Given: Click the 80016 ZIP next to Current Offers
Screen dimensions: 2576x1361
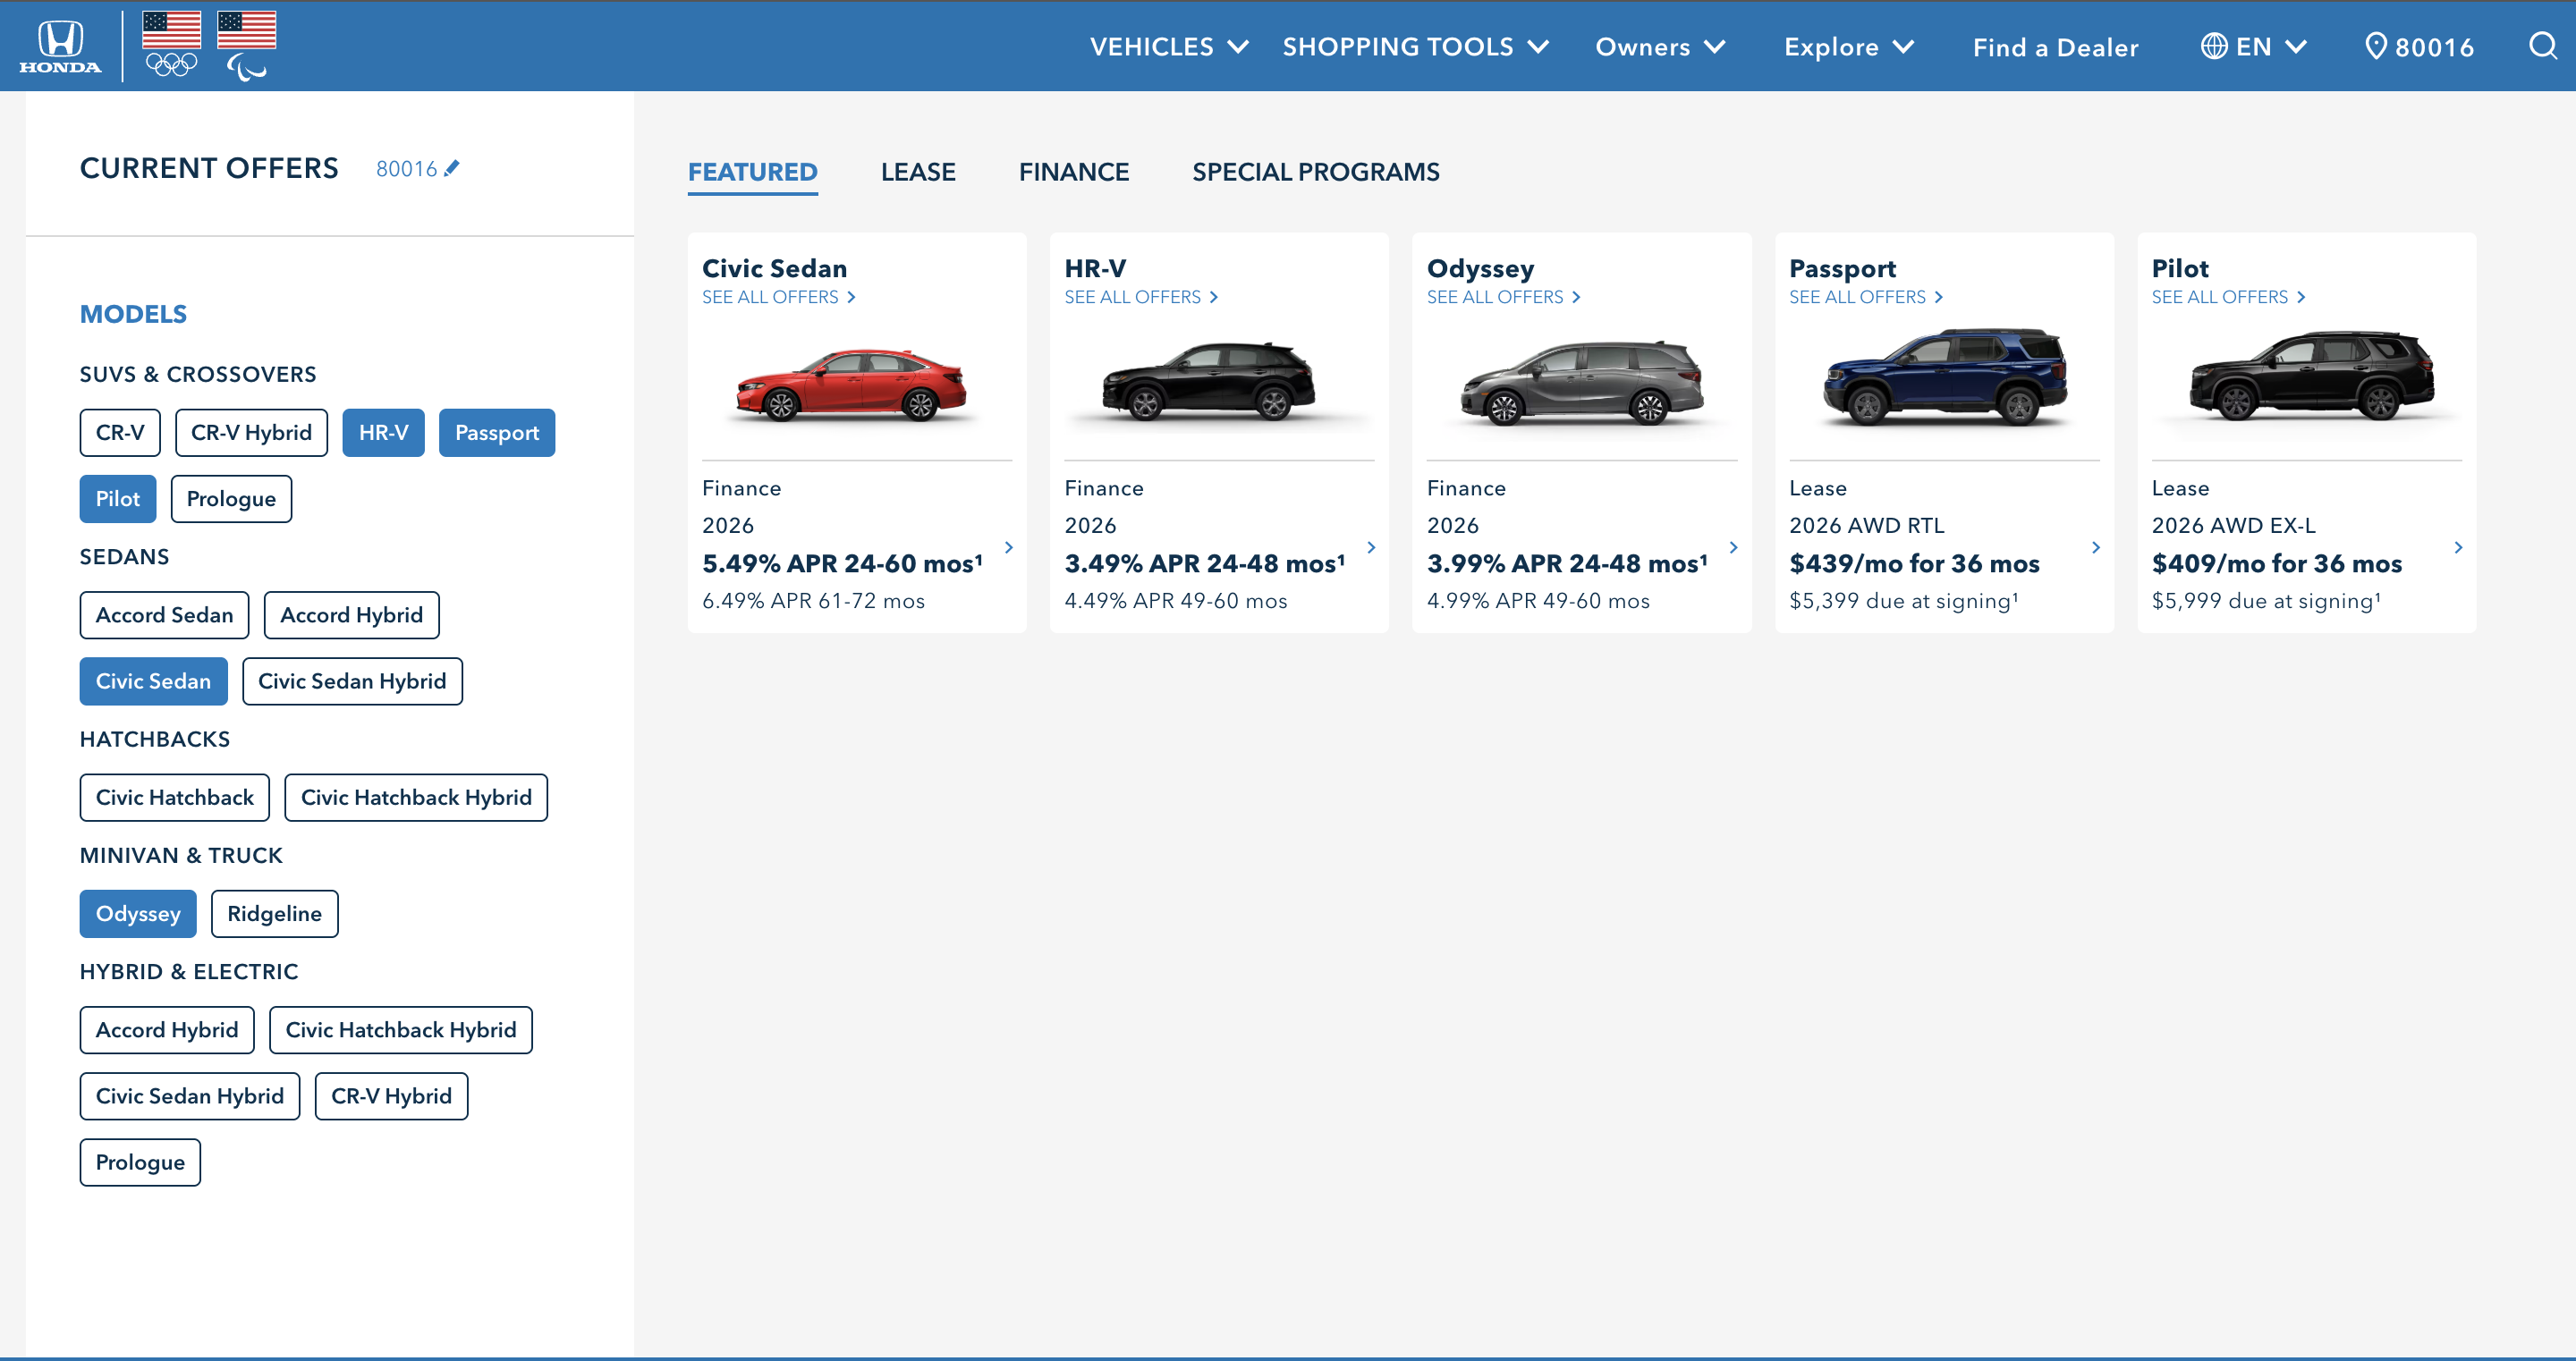Looking at the screenshot, I should coord(406,169).
